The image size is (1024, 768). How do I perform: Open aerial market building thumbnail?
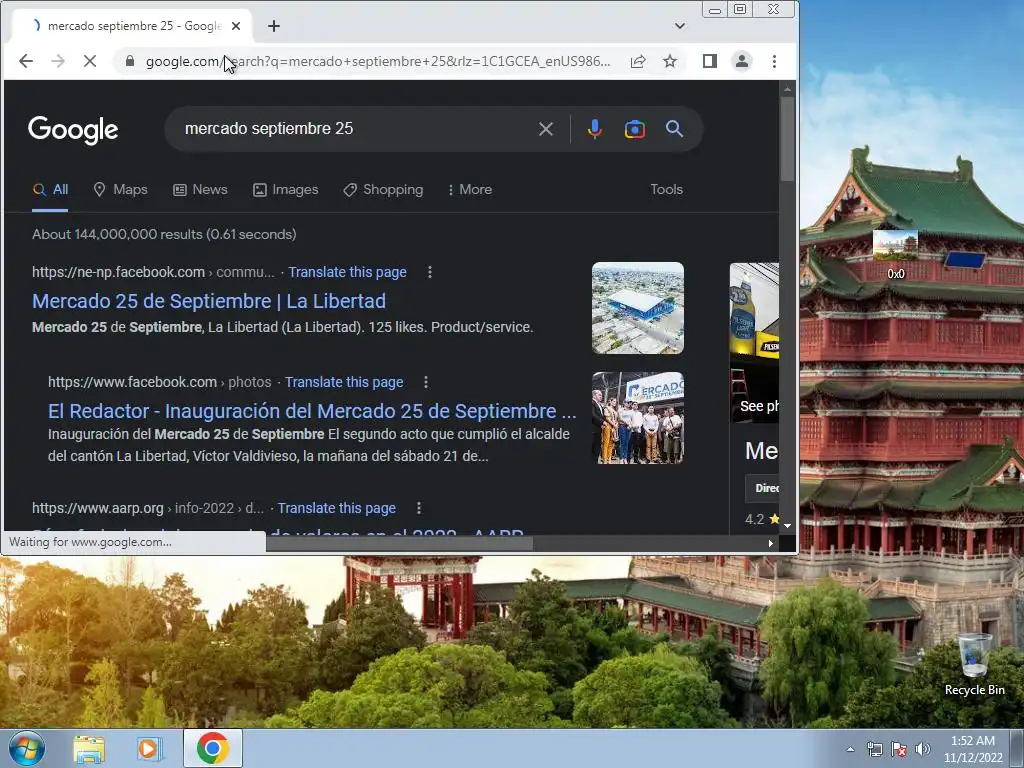coord(638,308)
